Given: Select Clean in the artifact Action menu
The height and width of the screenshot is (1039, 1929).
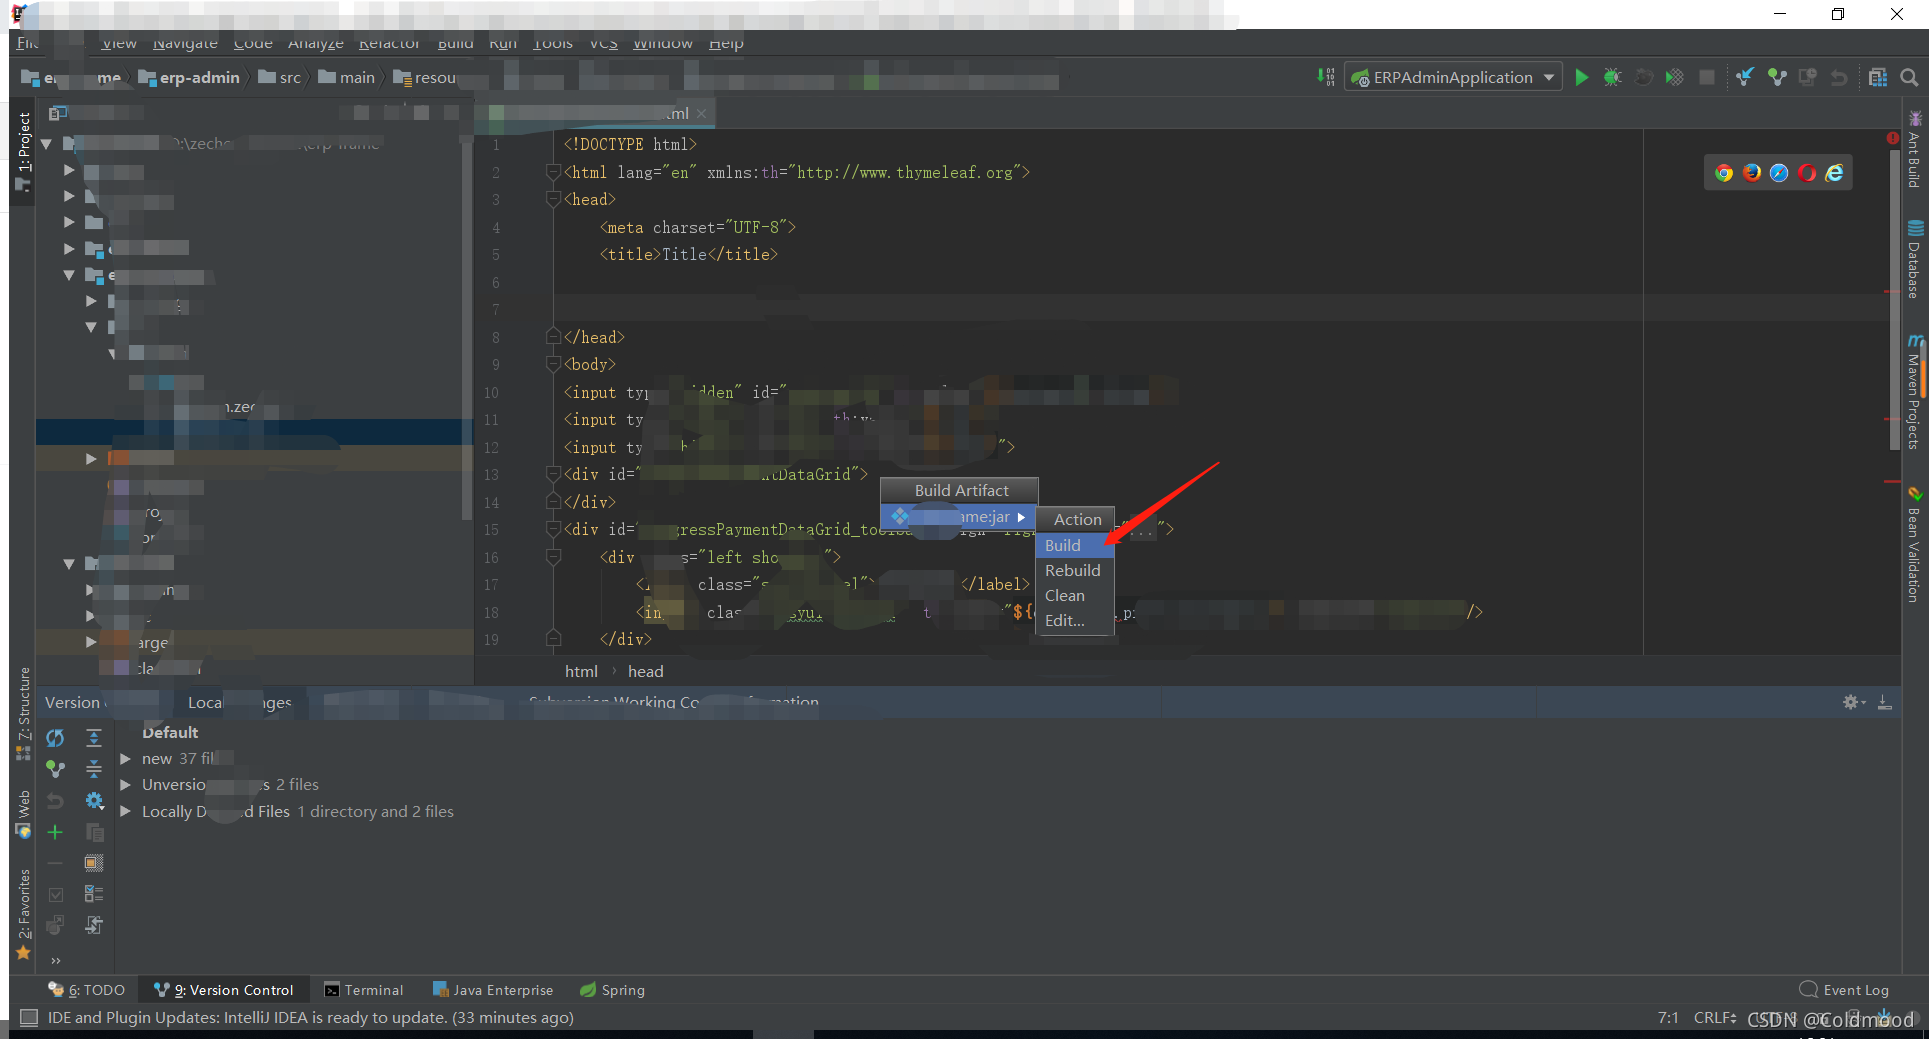Looking at the screenshot, I should [1075, 595].
